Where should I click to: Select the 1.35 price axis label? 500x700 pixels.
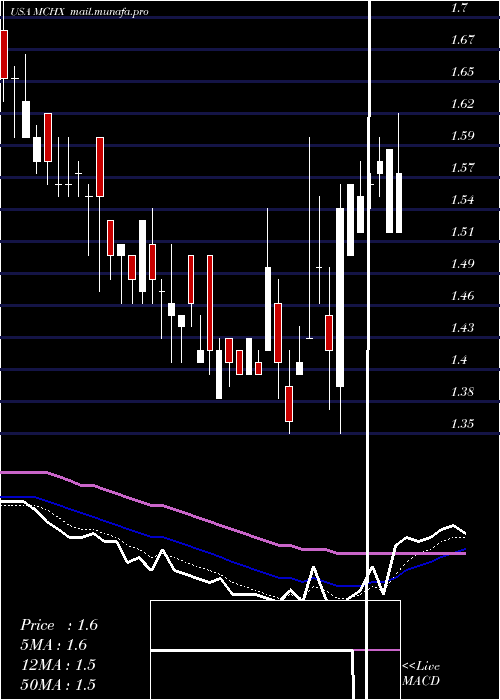point(462,423)
